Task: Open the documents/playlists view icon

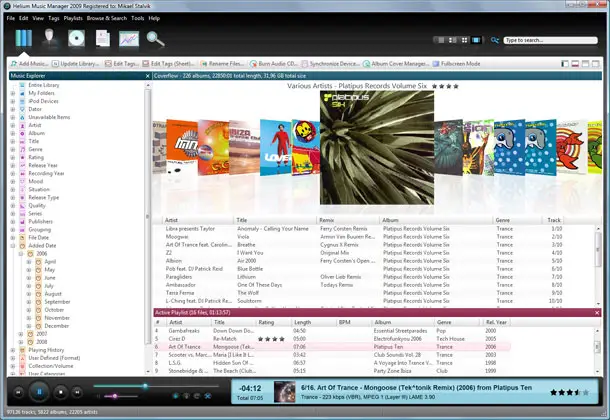Action: coord(103,38)
